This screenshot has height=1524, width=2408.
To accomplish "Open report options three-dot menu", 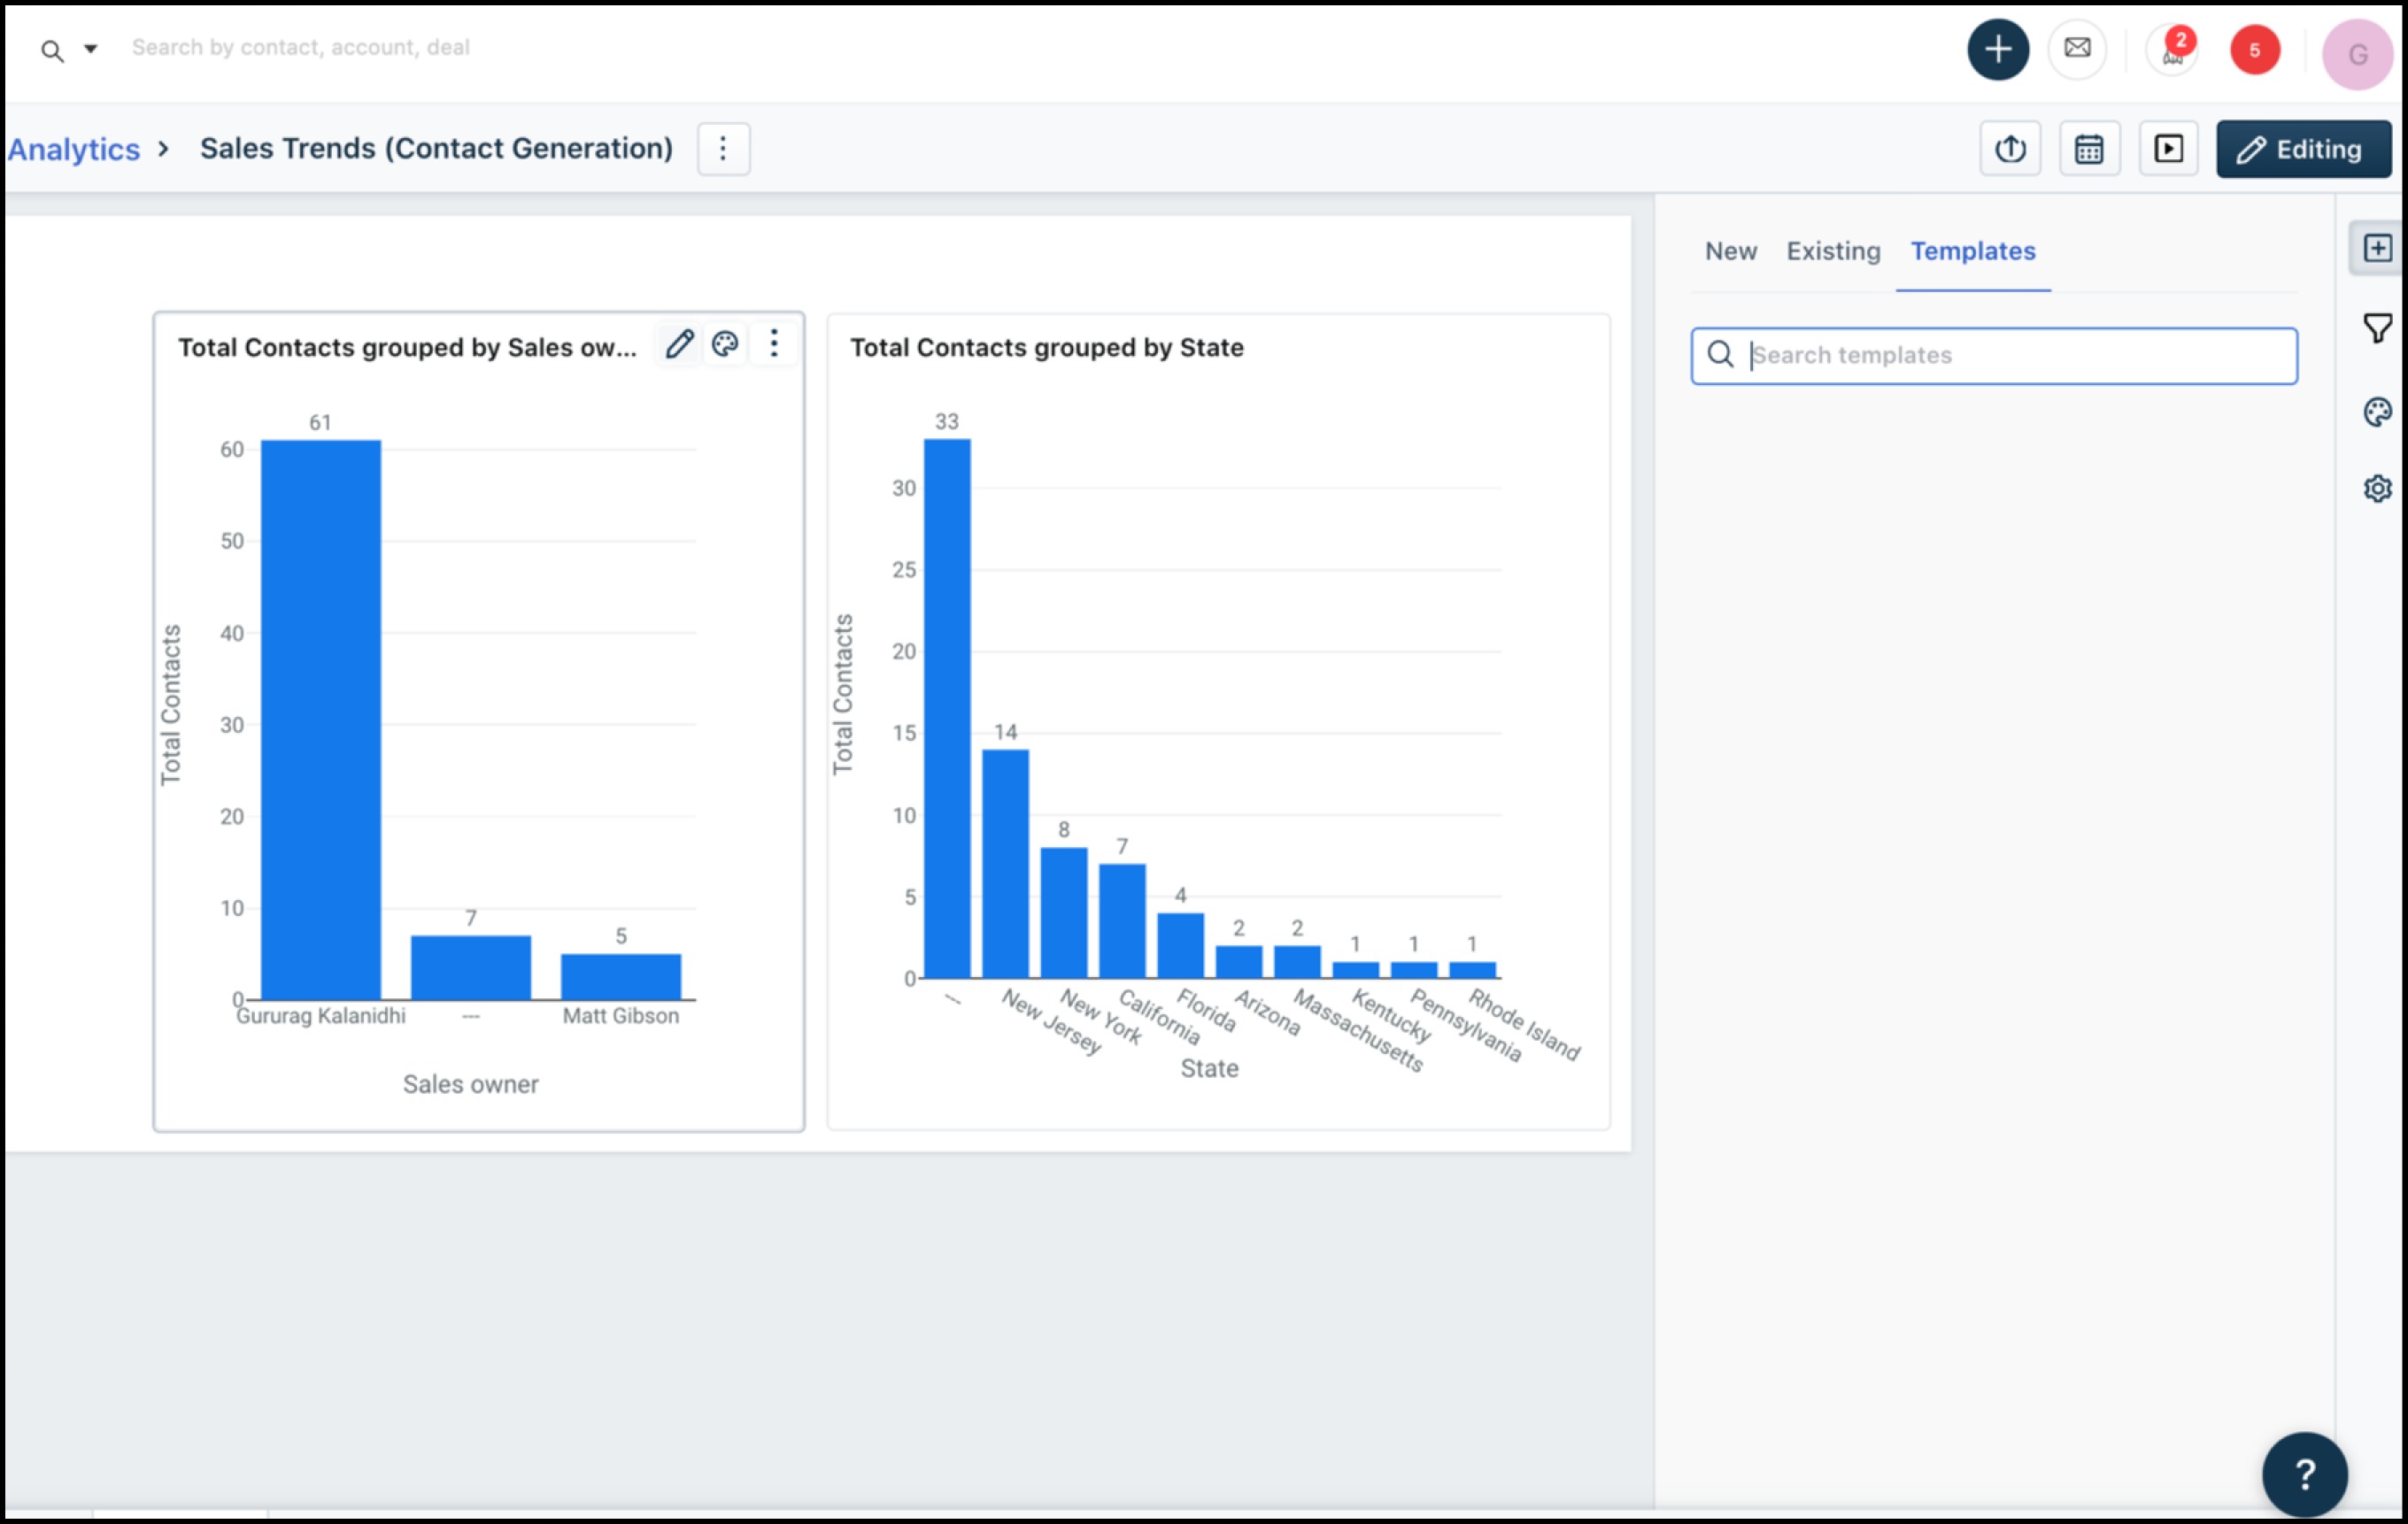I will coord(723,149).
